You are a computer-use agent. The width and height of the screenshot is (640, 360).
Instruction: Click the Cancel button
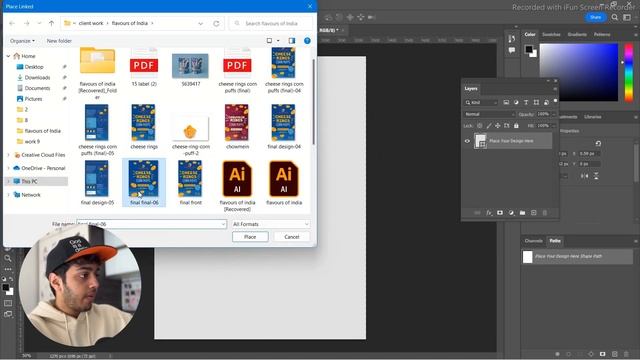pos(291,237)
